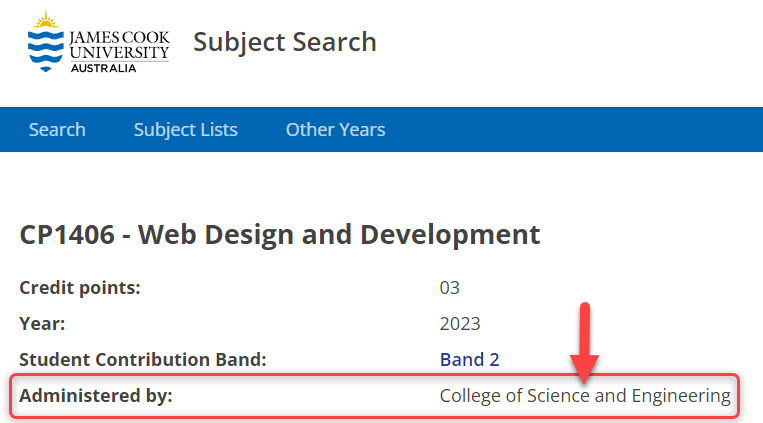This screenshot has width=763, height=423.
Task: Follow the Band 2 link
Action: click(x=470, y=359)
